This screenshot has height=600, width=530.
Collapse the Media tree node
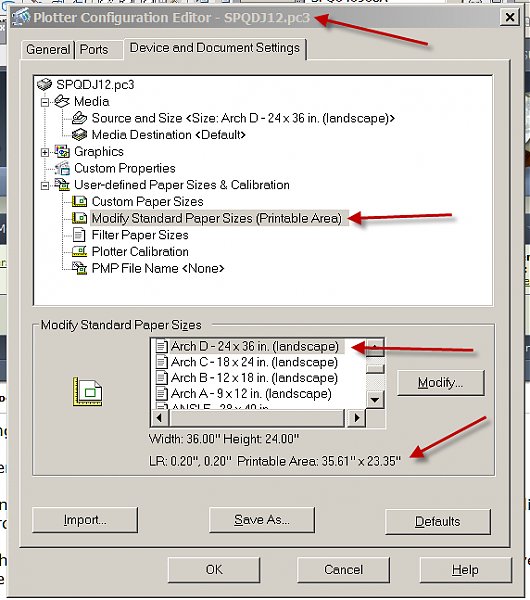click(x=45, y=102)
